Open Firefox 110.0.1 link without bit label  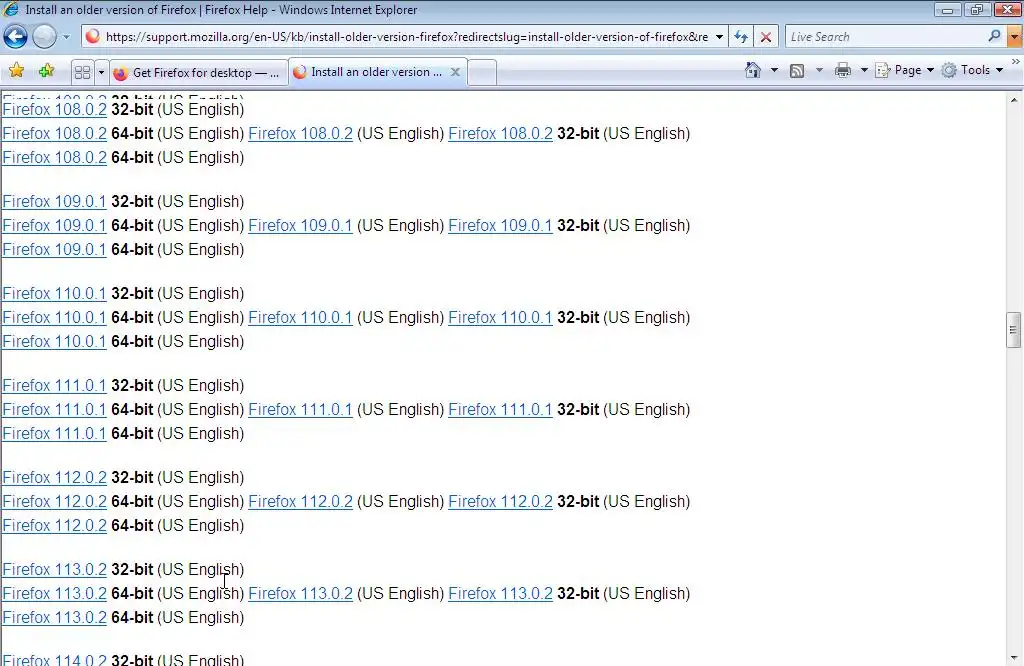[x=300, y=317]
